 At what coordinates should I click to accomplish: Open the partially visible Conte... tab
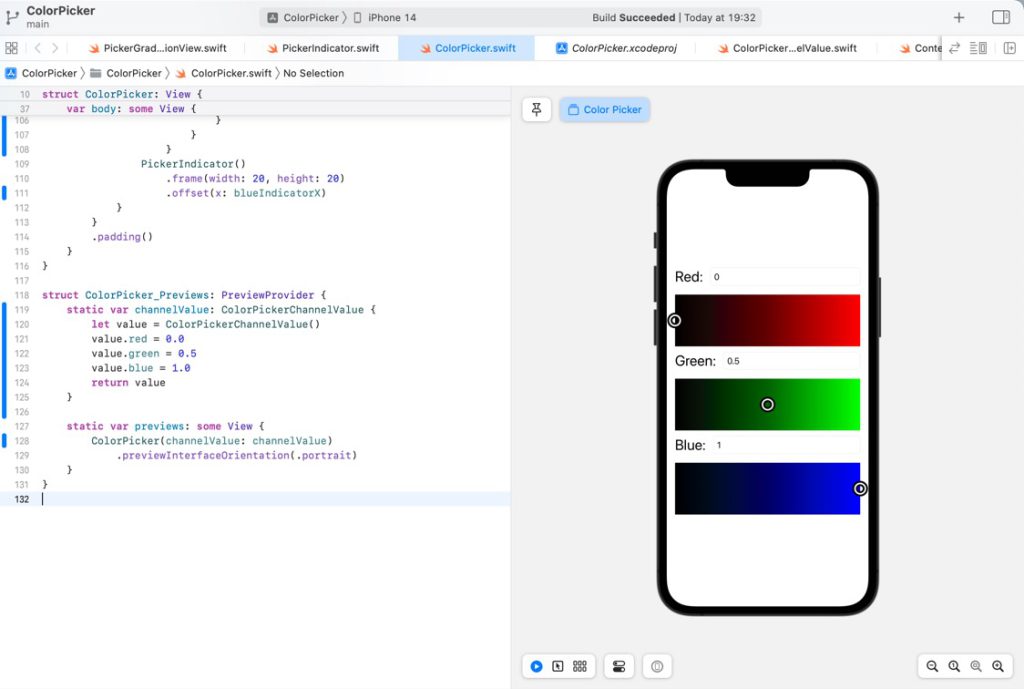point(920,48)
